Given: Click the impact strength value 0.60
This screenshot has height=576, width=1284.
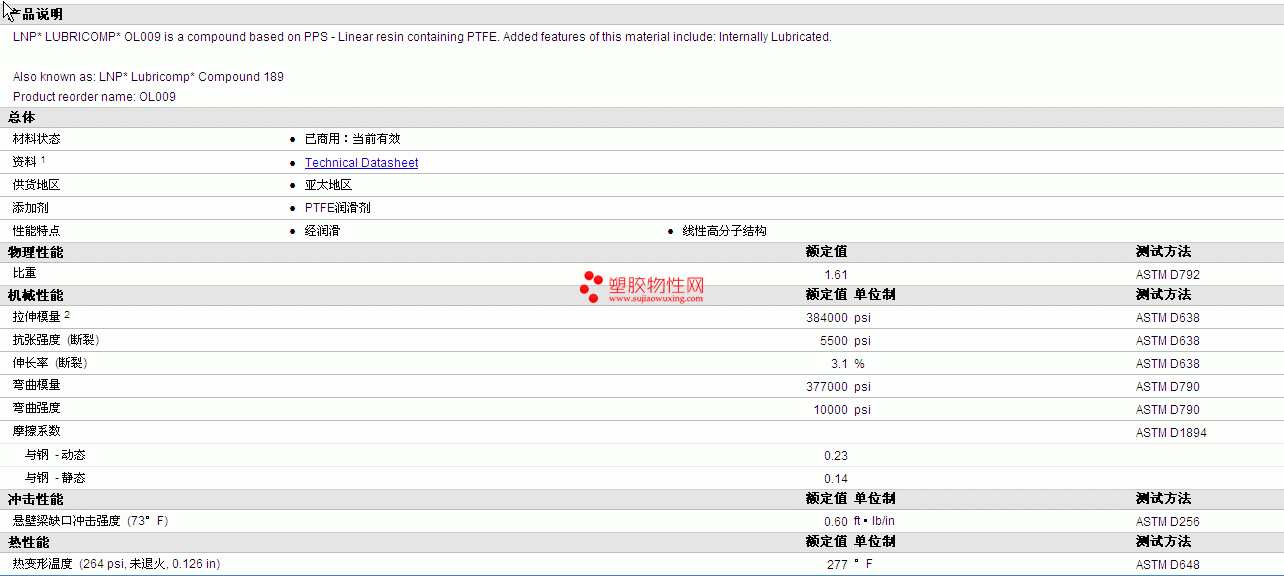Looking at the screenshot, I should coord(836,522).
